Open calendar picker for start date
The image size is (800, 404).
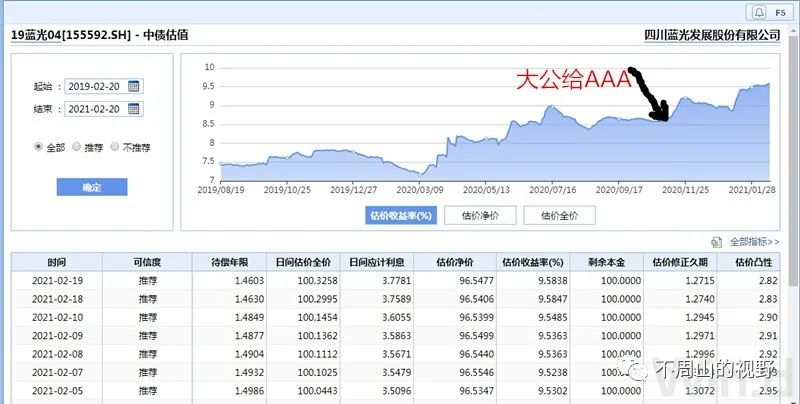pyautogui.click(x=134, y=86)
